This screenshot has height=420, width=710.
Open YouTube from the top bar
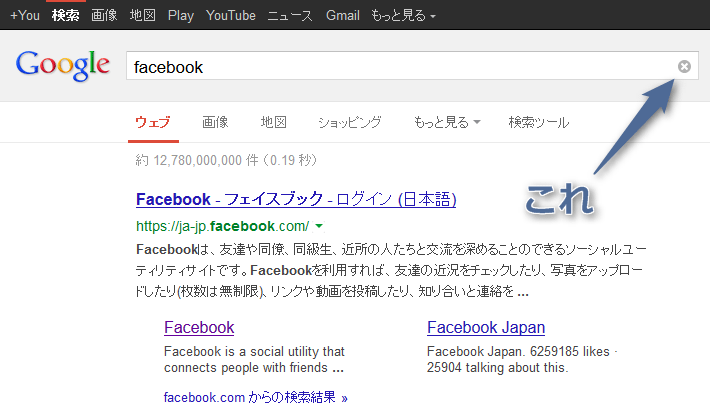(x=230, y=16)
